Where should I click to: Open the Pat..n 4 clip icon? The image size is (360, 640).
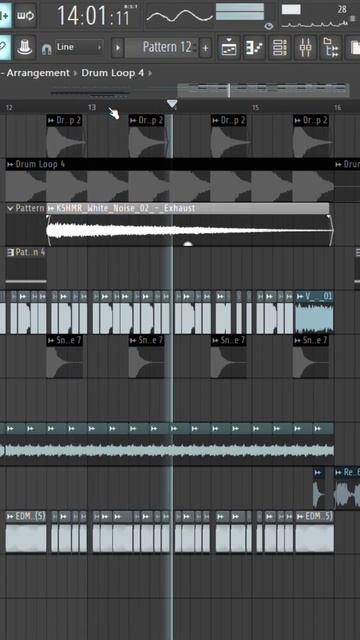pos(11,253)
